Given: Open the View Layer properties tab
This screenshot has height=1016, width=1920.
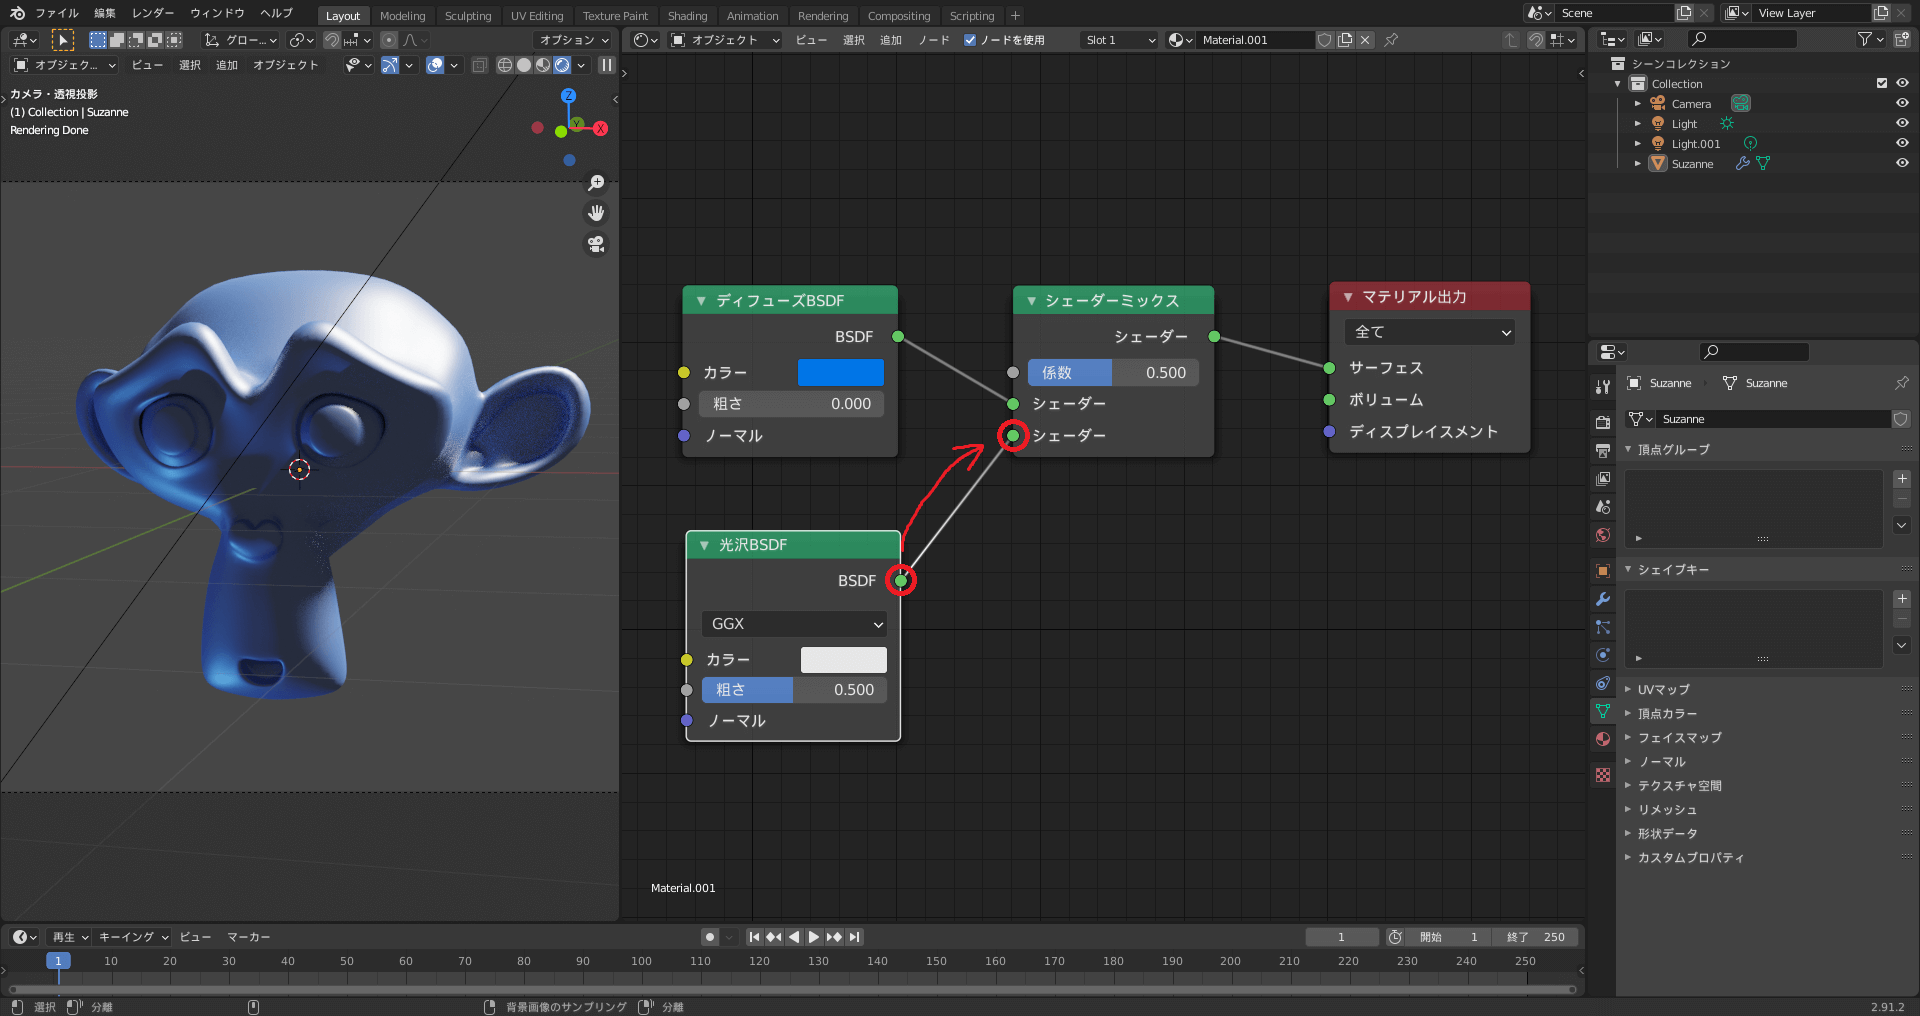Looking at the screenshot, I should (x=1603, y=479).
